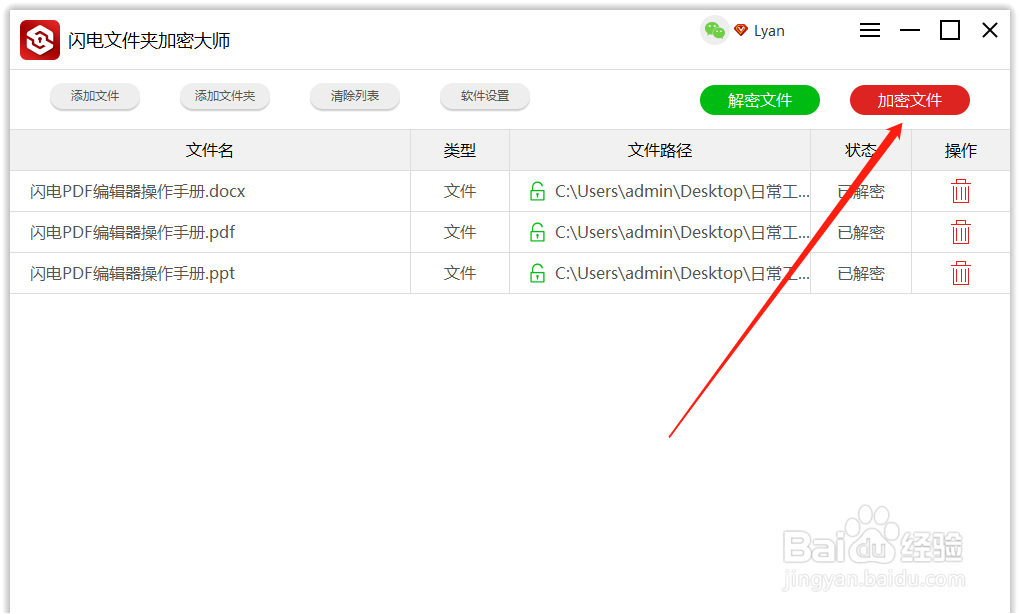
Task: Toggle the lock icon on the ppt row
Action: 537,272
